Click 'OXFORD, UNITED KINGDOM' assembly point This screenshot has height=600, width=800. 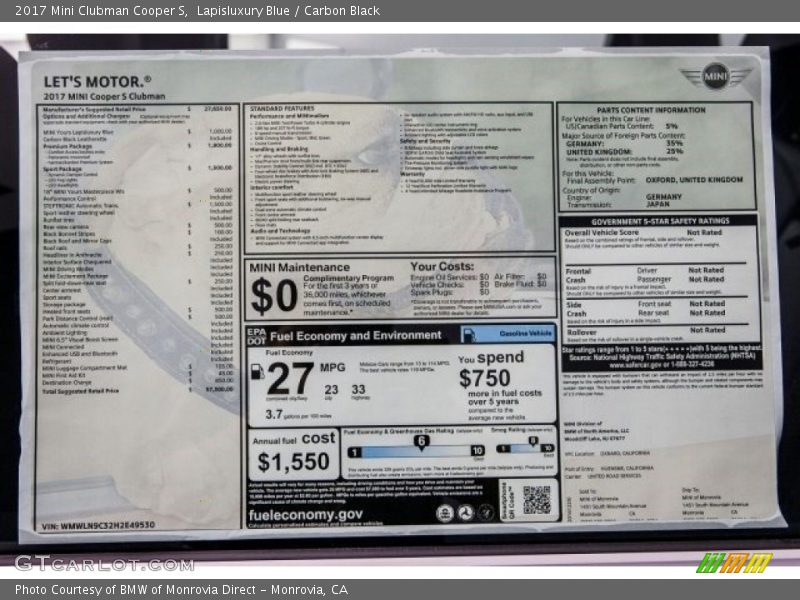(694, 180)
